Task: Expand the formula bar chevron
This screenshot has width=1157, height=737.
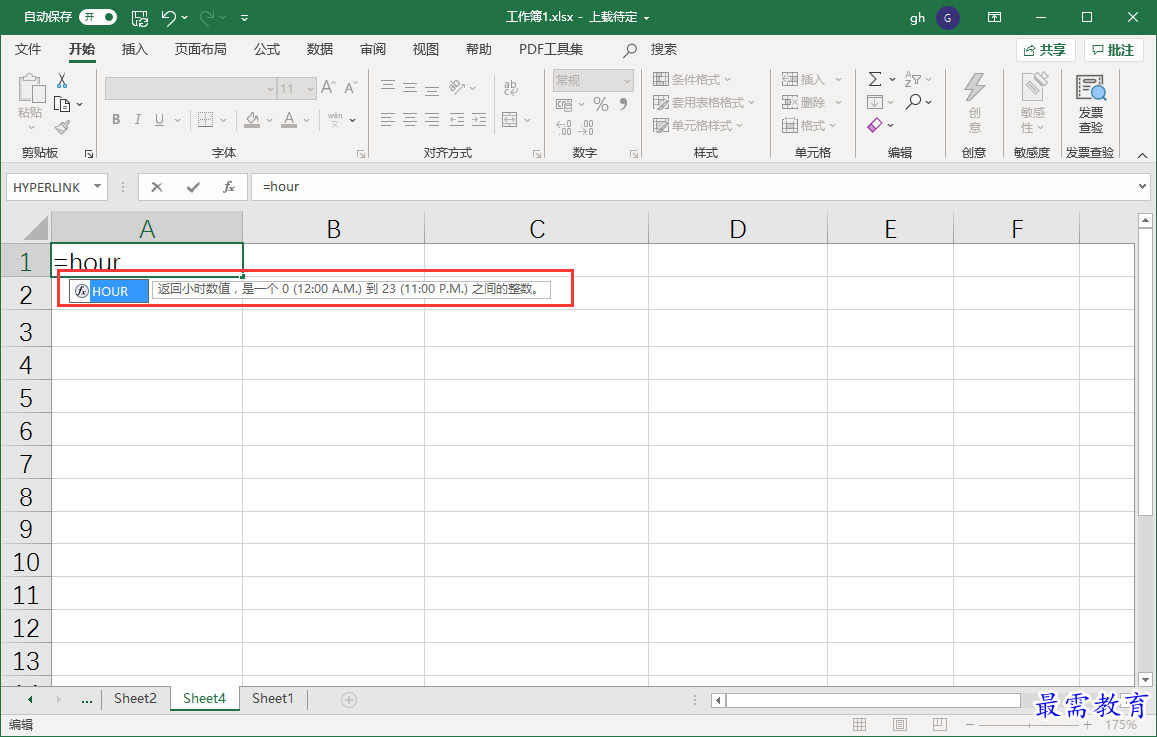Action: coord(1143,187)
